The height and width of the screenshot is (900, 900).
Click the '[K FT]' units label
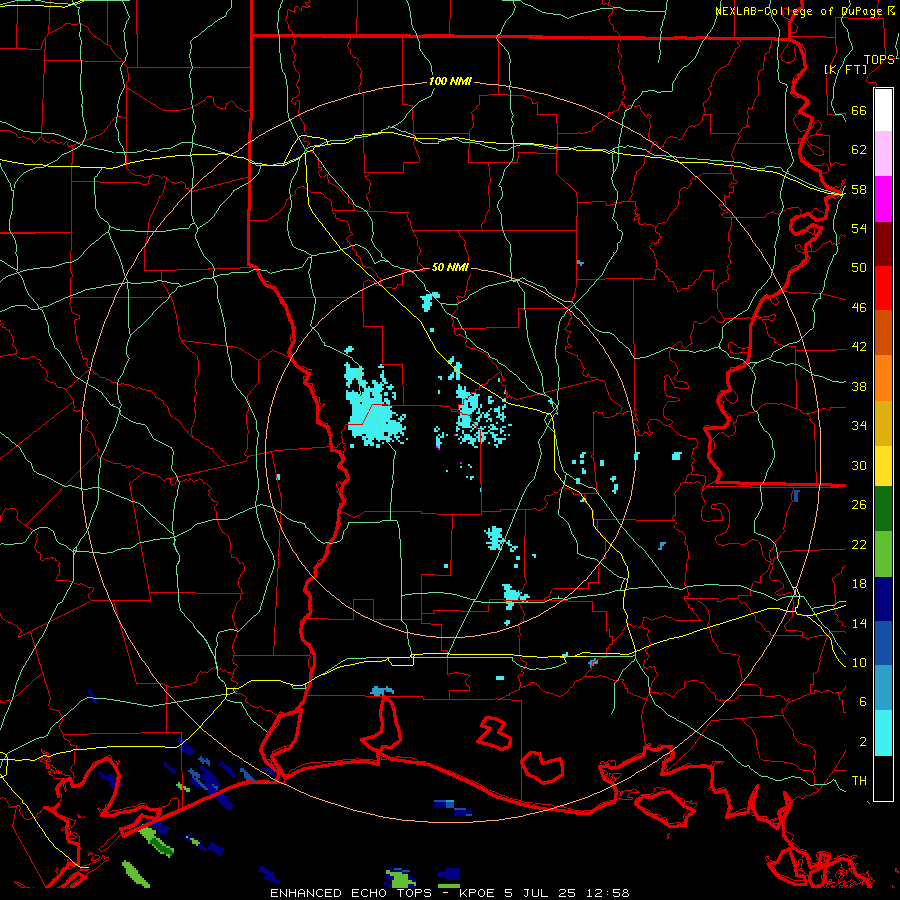[845, 69]
